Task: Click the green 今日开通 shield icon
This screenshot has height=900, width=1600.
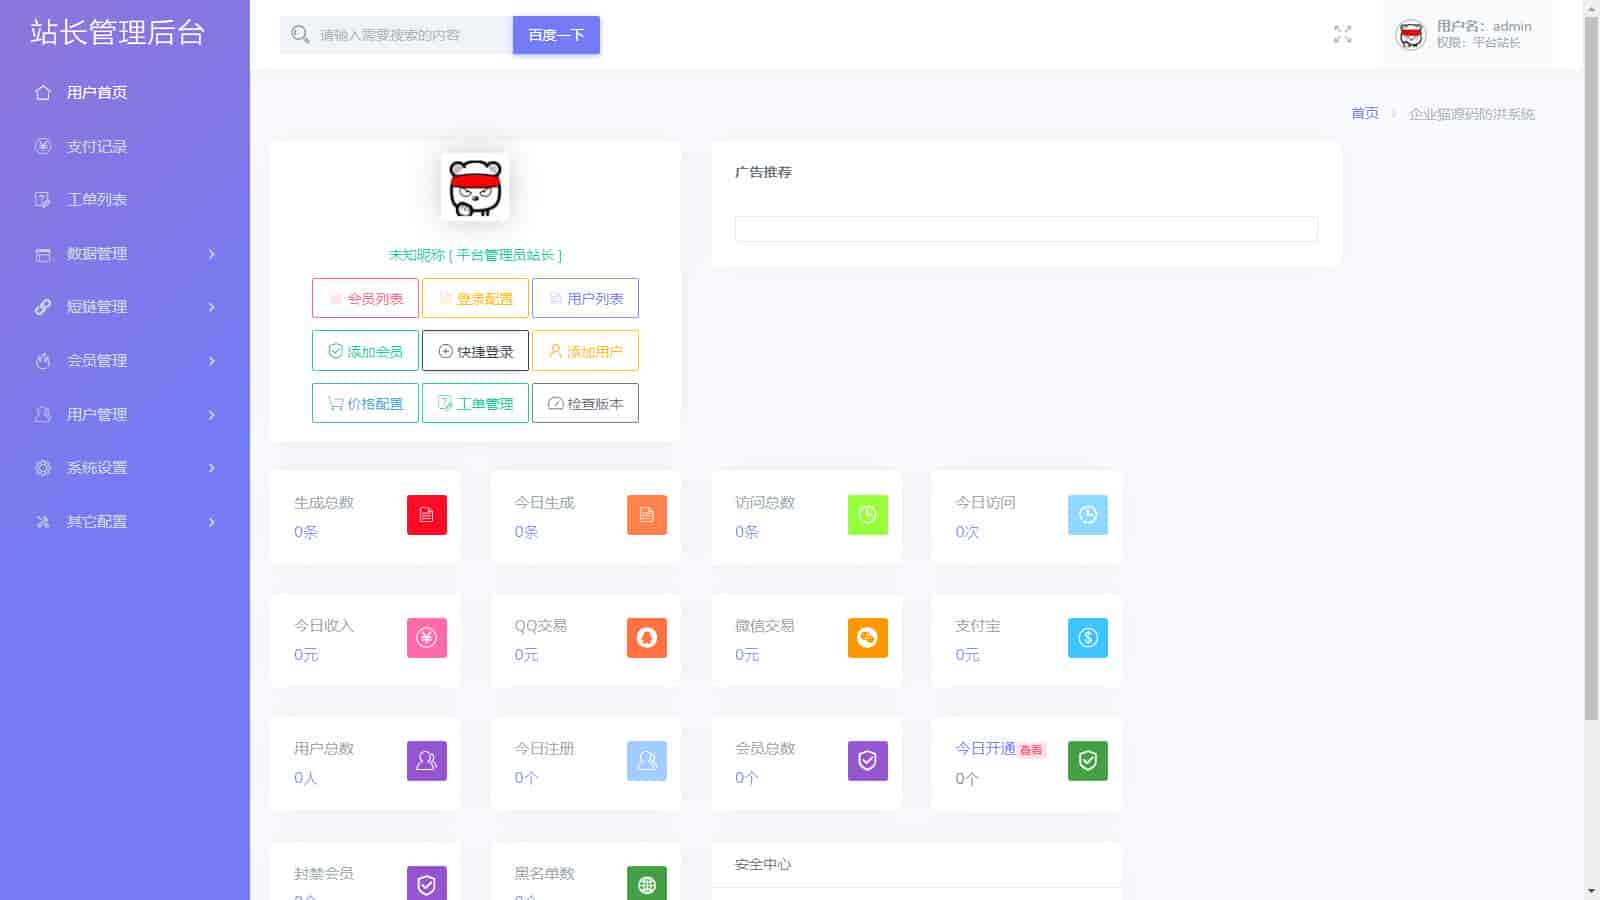Action: [x=1087, y=761]
